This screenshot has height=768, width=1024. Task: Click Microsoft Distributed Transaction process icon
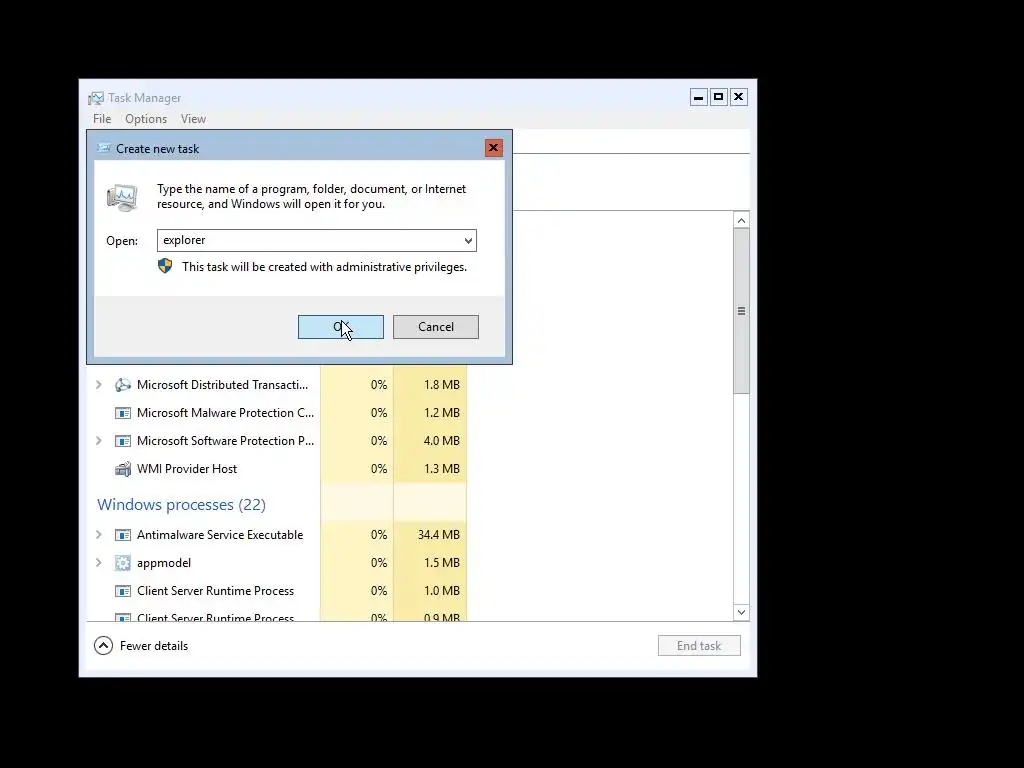123,385
